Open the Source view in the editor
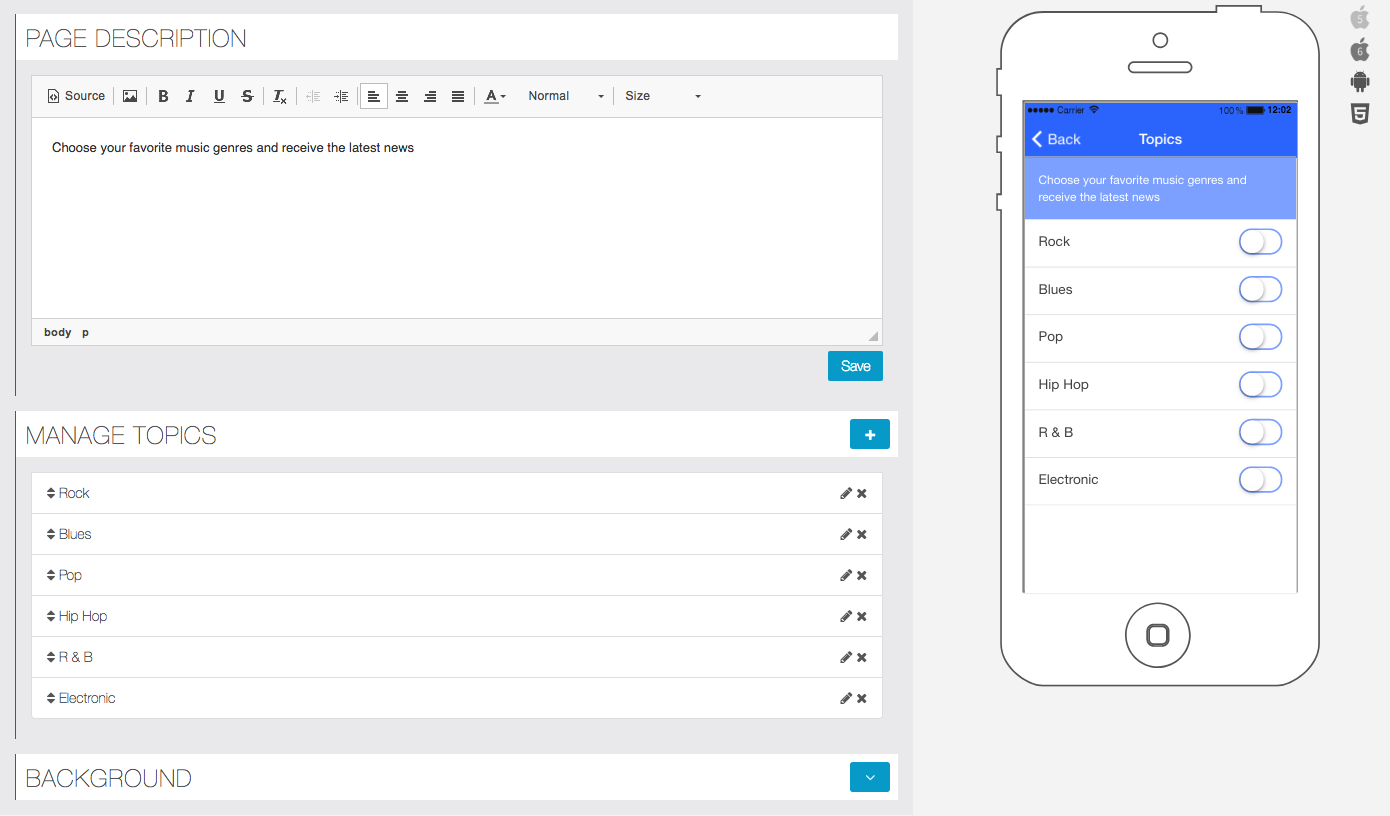Image resolution: width=1390 pixels, height=816 pixels. point(76,96)
